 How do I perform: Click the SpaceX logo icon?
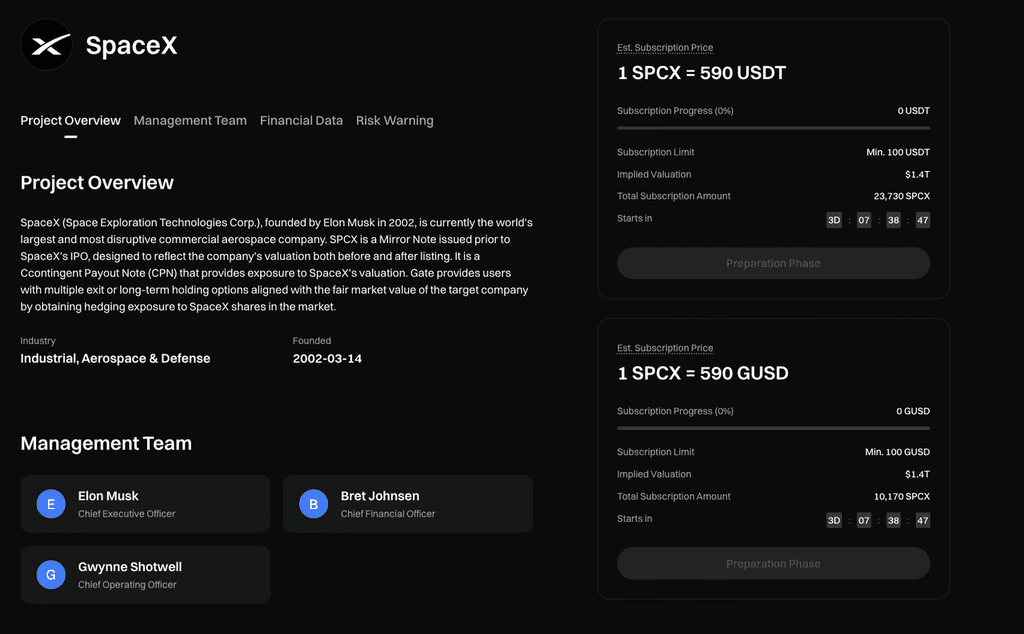pyautogui.click(x=46, y=46)
